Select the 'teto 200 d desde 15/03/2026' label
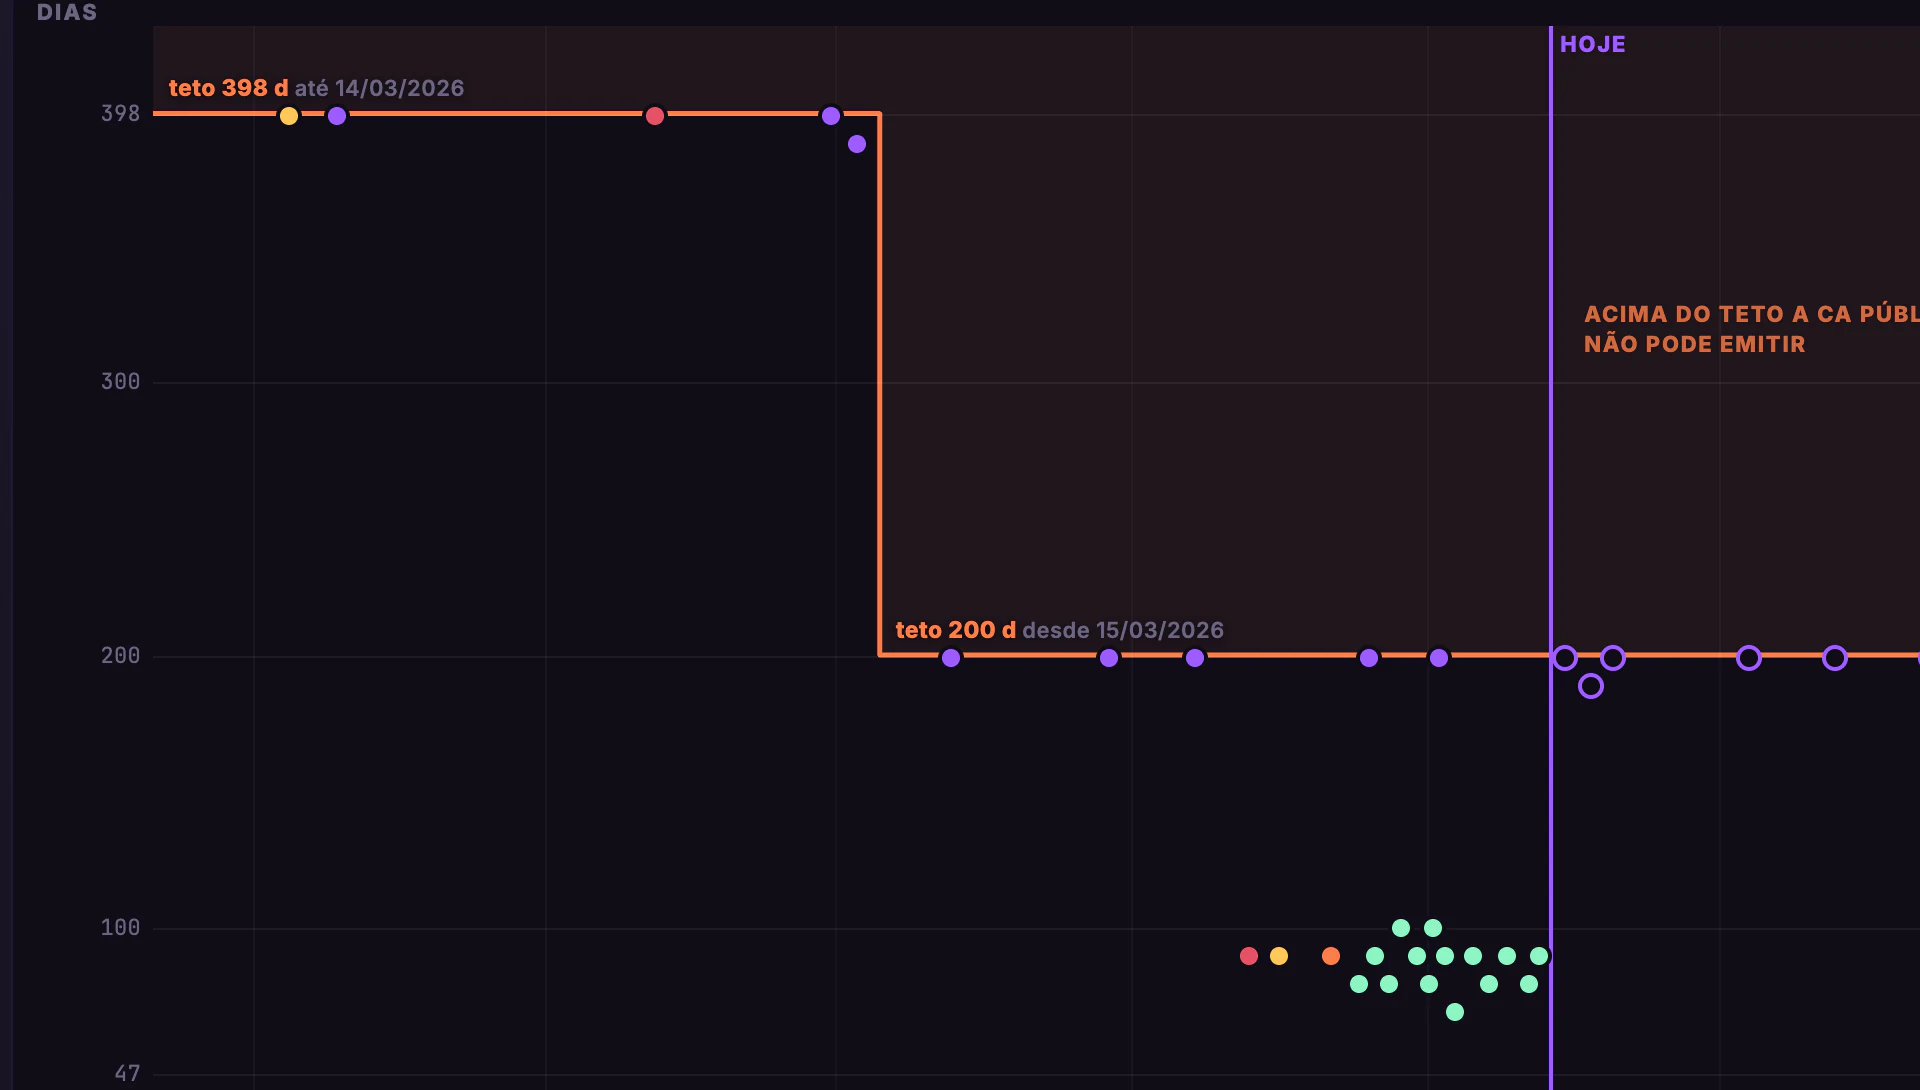1920x1090 pixels. pos(1059,630)
